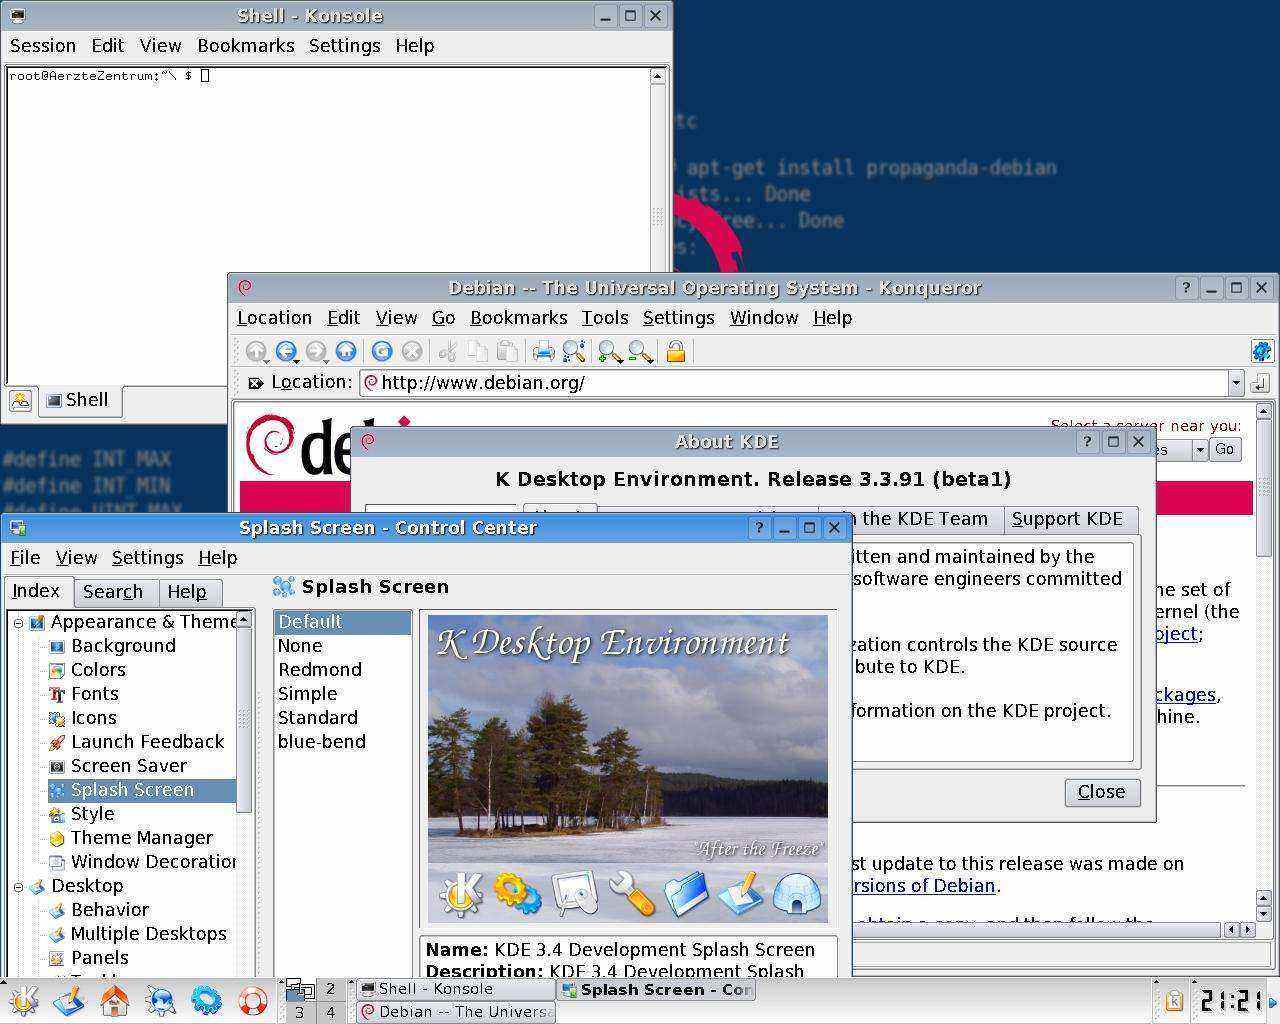Open the Help Center lifebuoy icon on the panel
Screen dimensions: 1280x1024
pos(252,999)
